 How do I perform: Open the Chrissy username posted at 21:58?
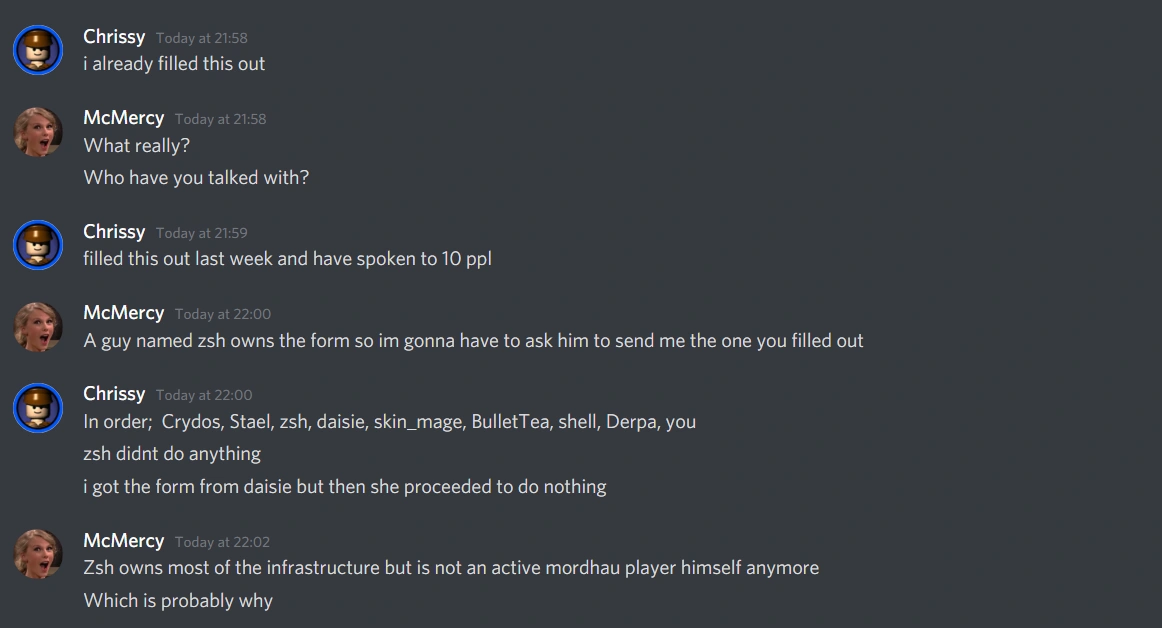[x=114, y=37]
